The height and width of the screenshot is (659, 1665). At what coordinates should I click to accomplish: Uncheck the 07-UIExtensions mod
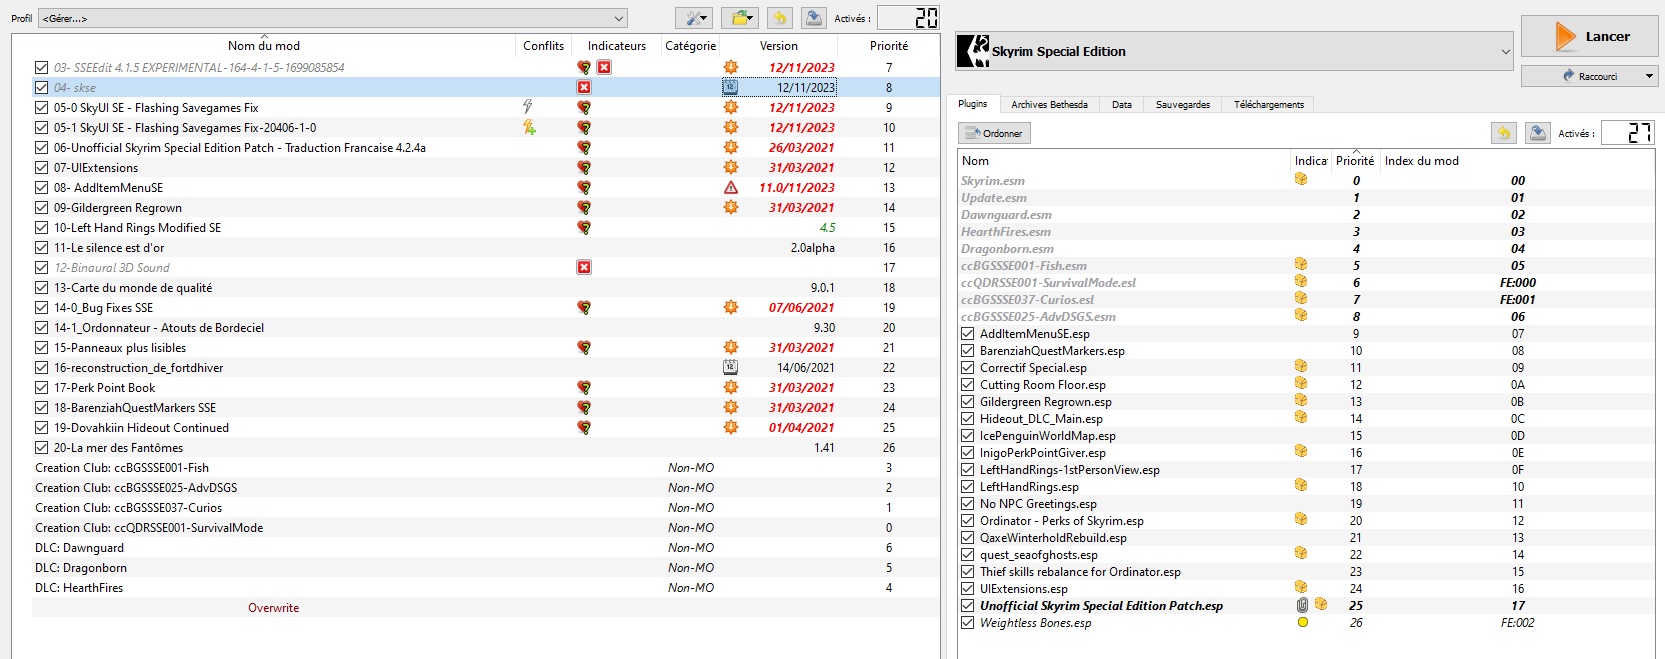(41, 167)
